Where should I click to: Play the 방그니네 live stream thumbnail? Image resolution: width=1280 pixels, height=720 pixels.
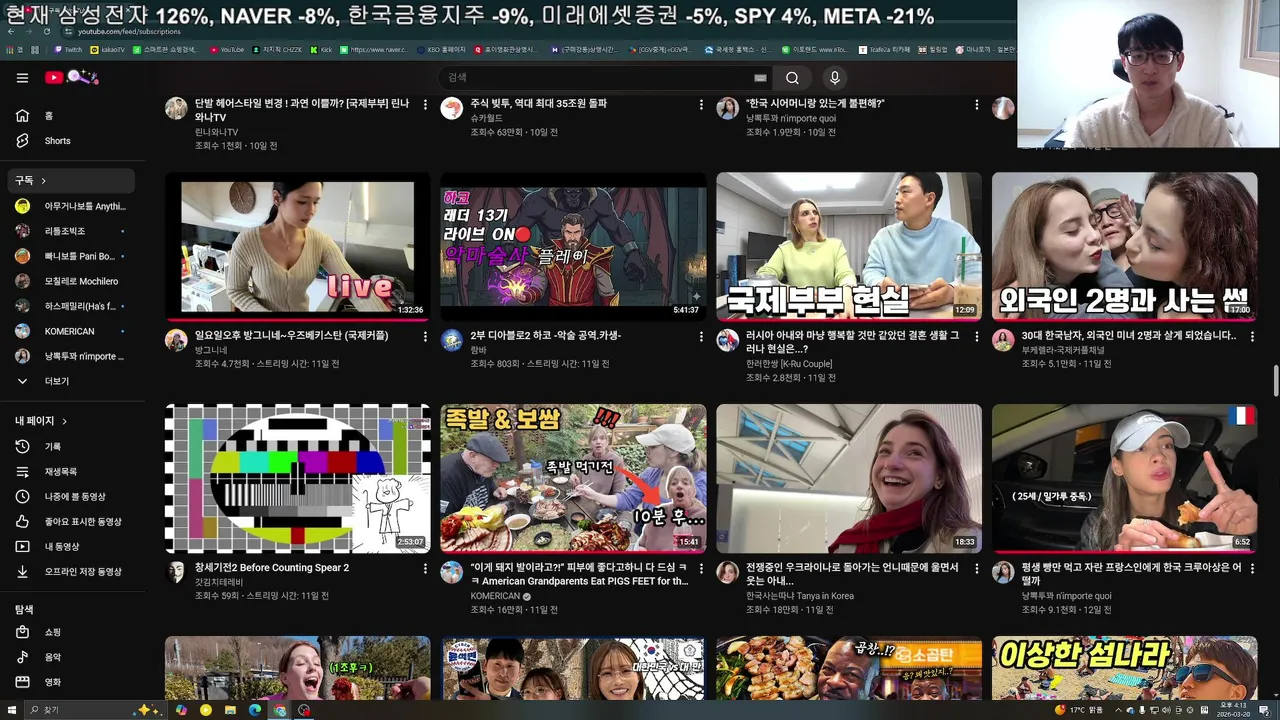(298, 247)
